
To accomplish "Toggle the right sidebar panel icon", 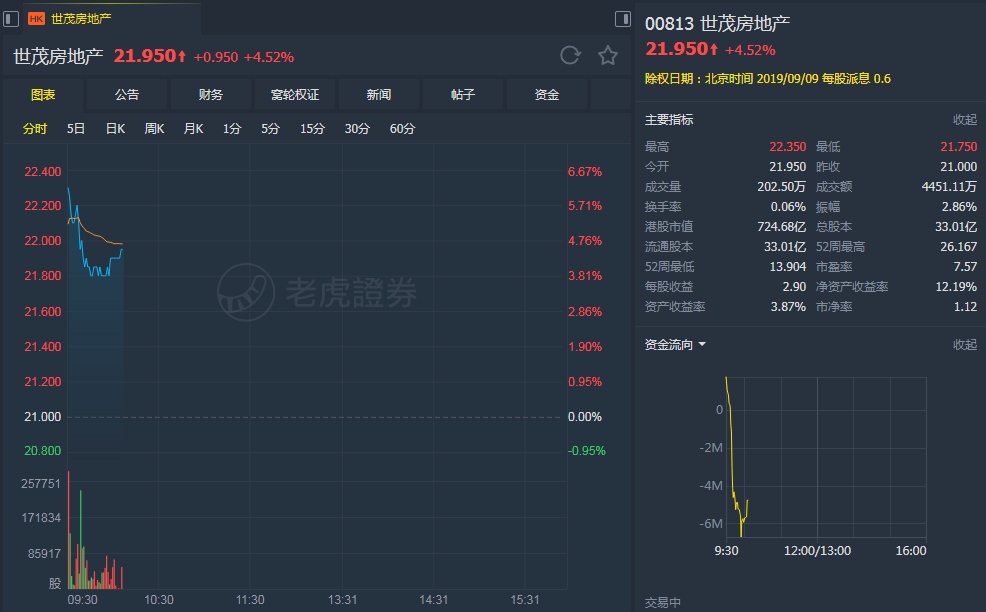I will coord(623,19).
